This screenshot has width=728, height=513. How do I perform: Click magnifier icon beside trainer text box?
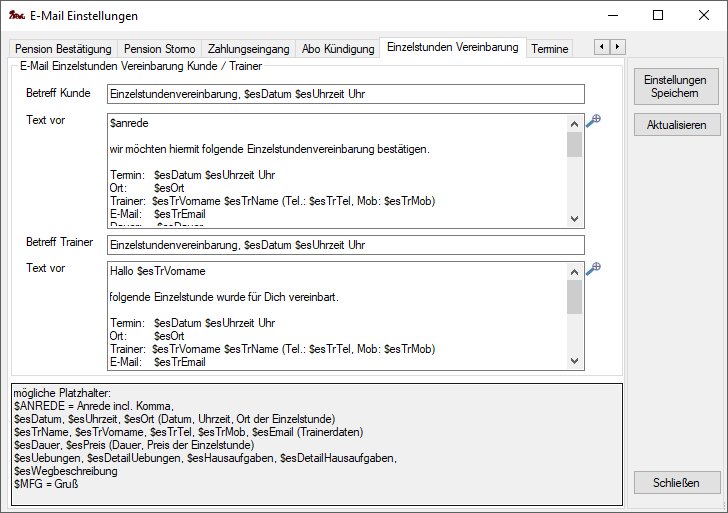click(x=592, y=269)
